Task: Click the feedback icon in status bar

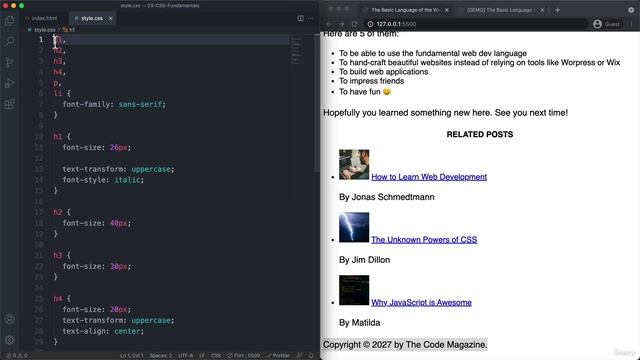Action: click(x=299, y=356)
